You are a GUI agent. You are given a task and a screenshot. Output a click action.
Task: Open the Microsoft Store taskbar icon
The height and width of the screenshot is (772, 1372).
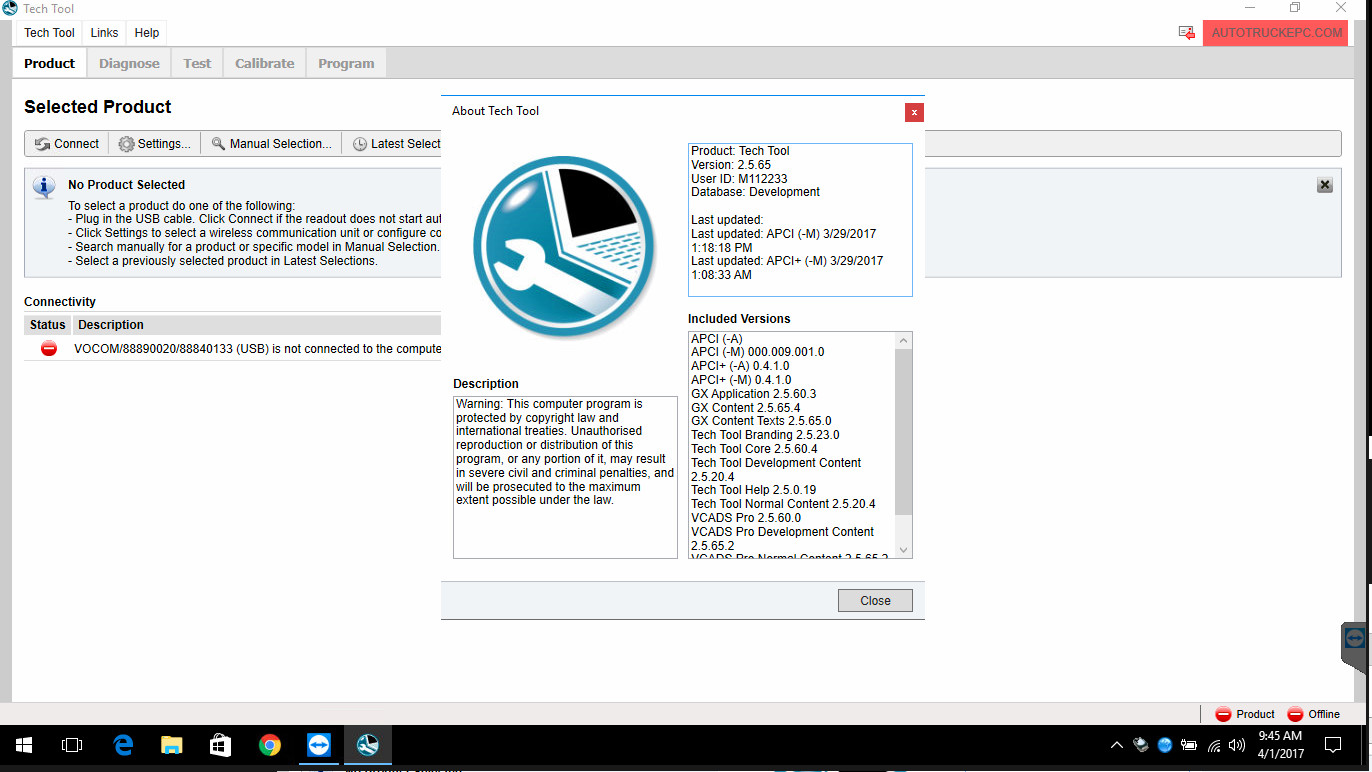point(221,745)
